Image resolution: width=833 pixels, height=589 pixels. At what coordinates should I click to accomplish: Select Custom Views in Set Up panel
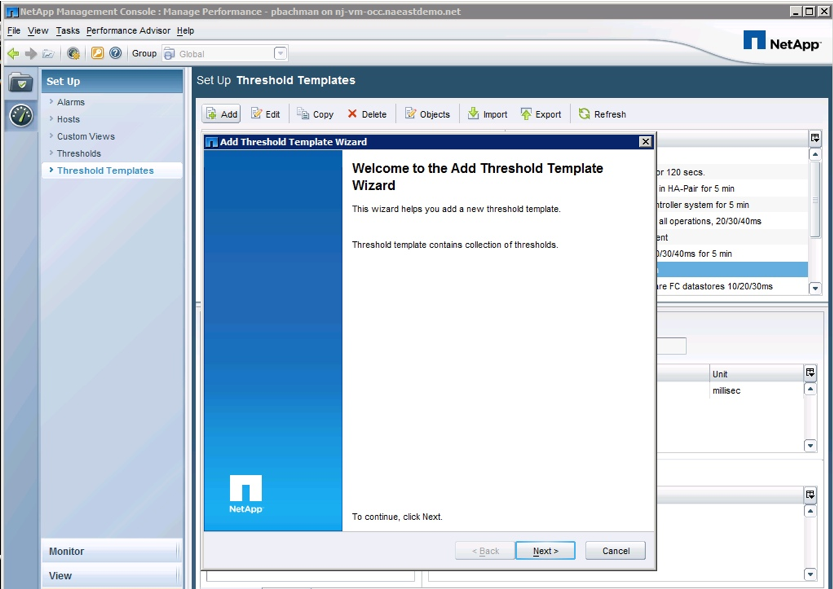click(86, 136)
